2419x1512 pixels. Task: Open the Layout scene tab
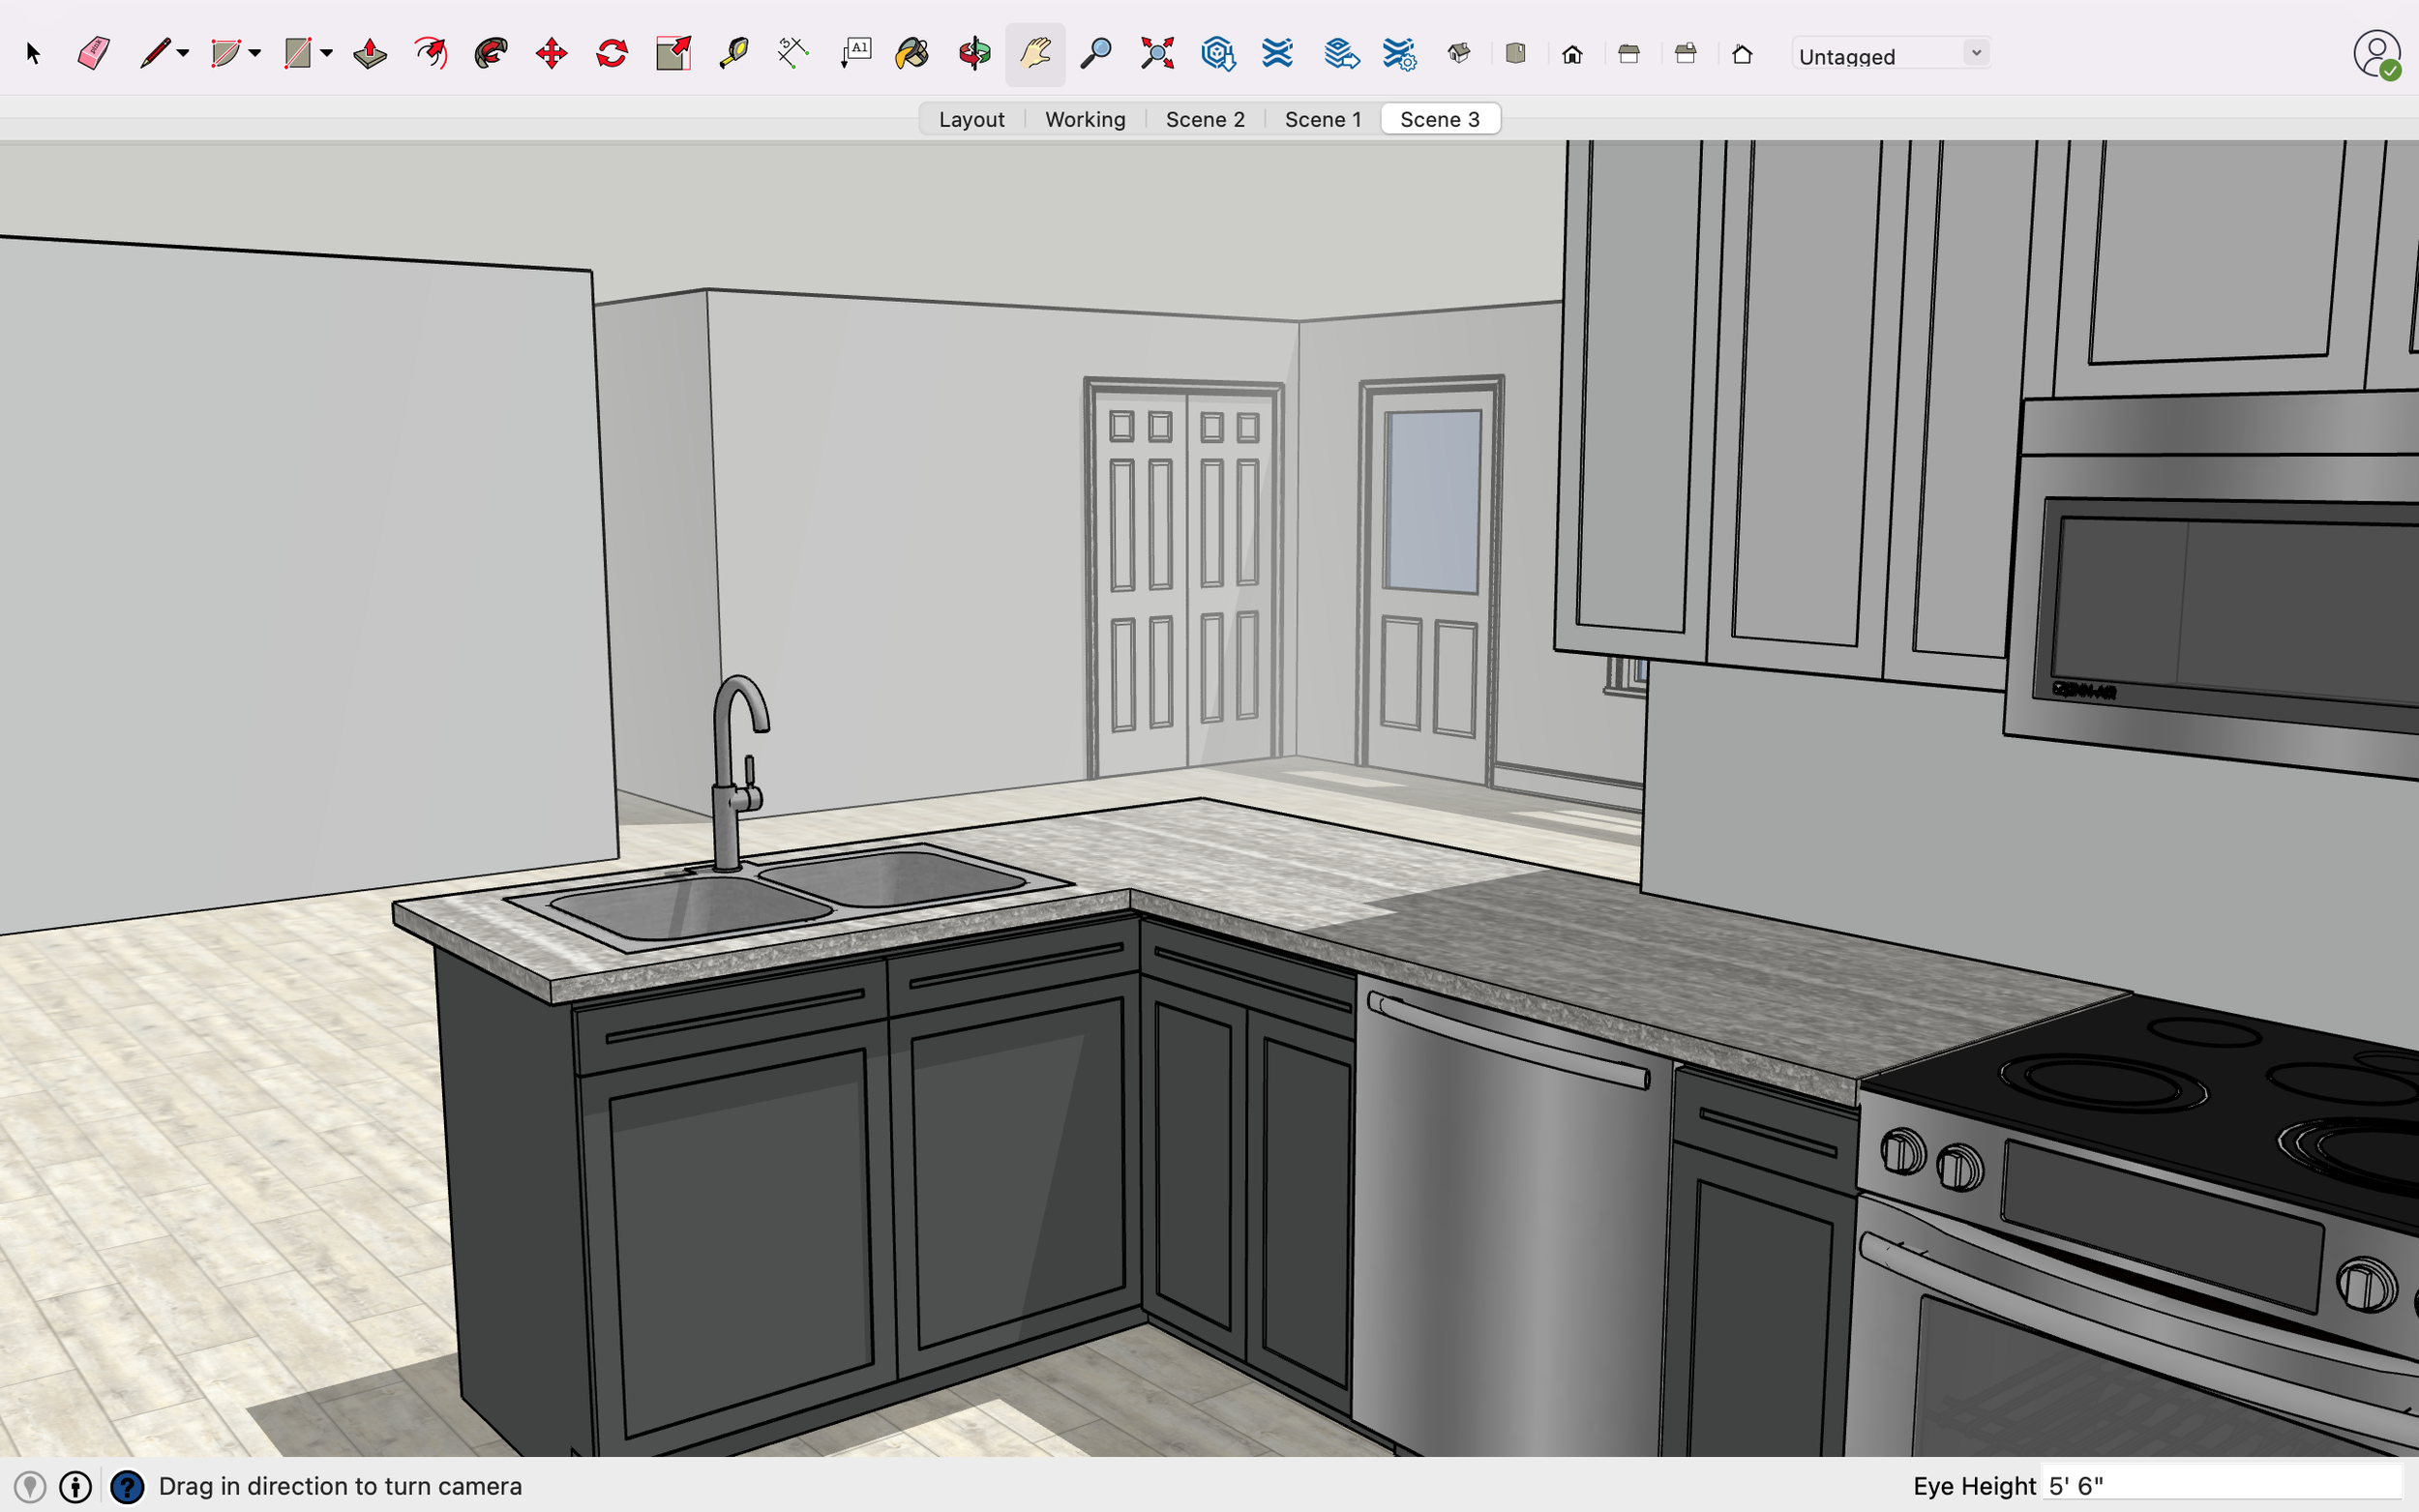point(971,119)
